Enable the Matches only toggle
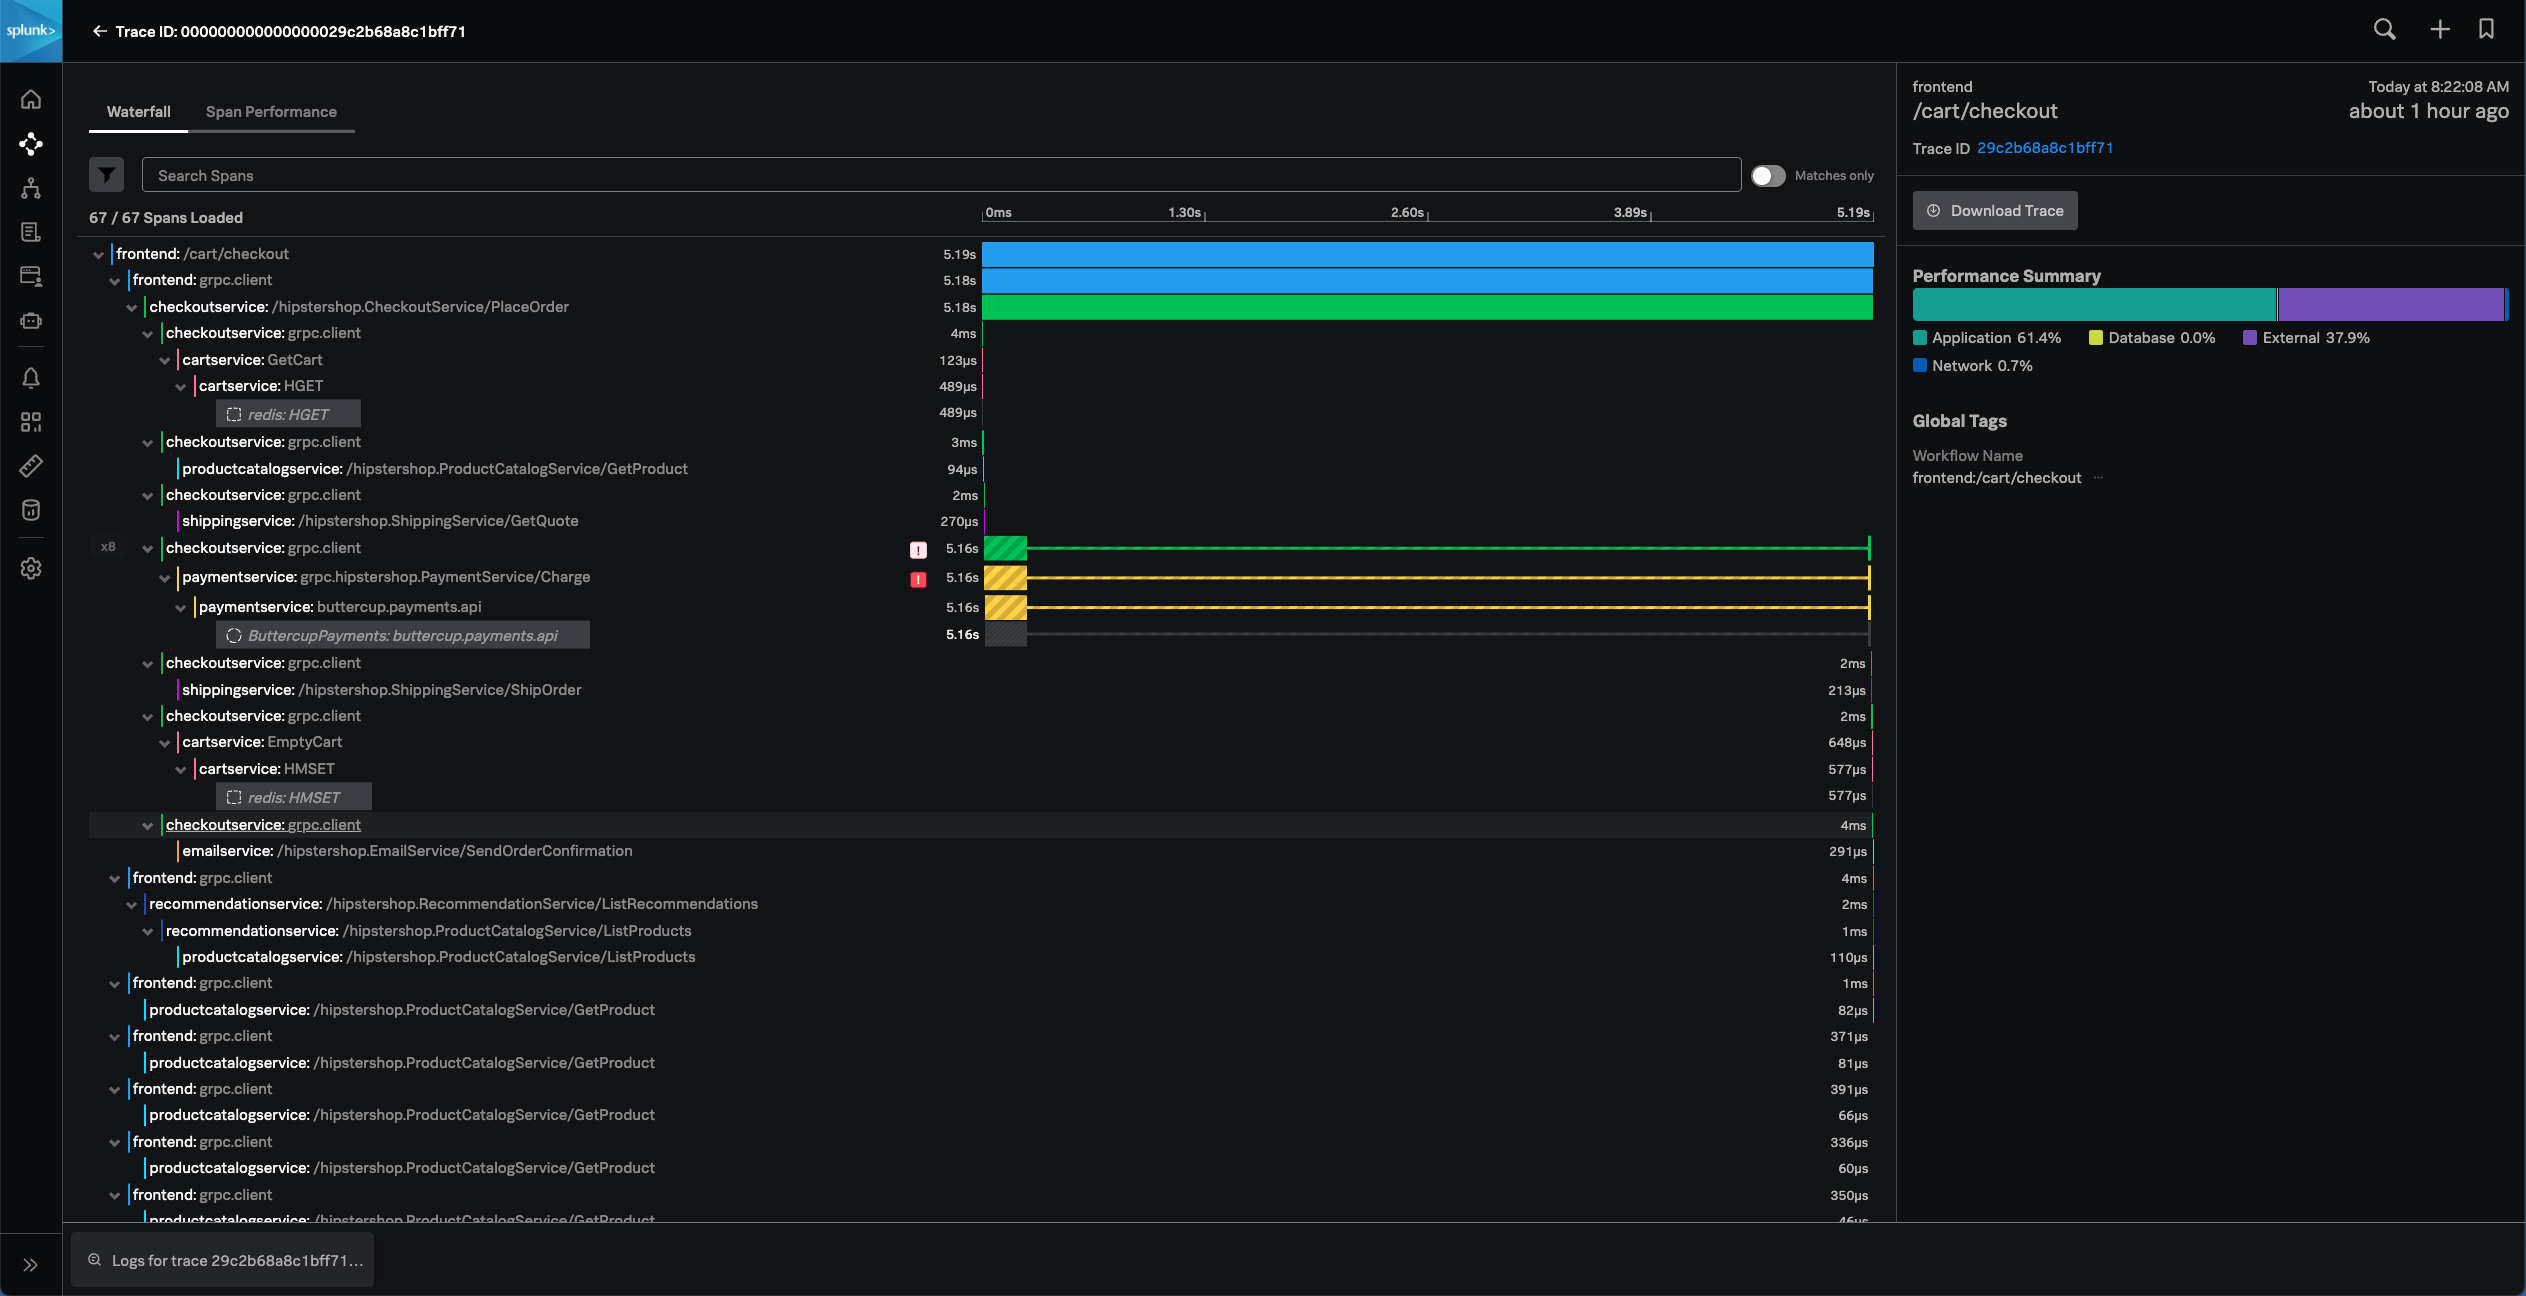Viewport: 2526px width, 1296px height. click(x=1768, y=175)
